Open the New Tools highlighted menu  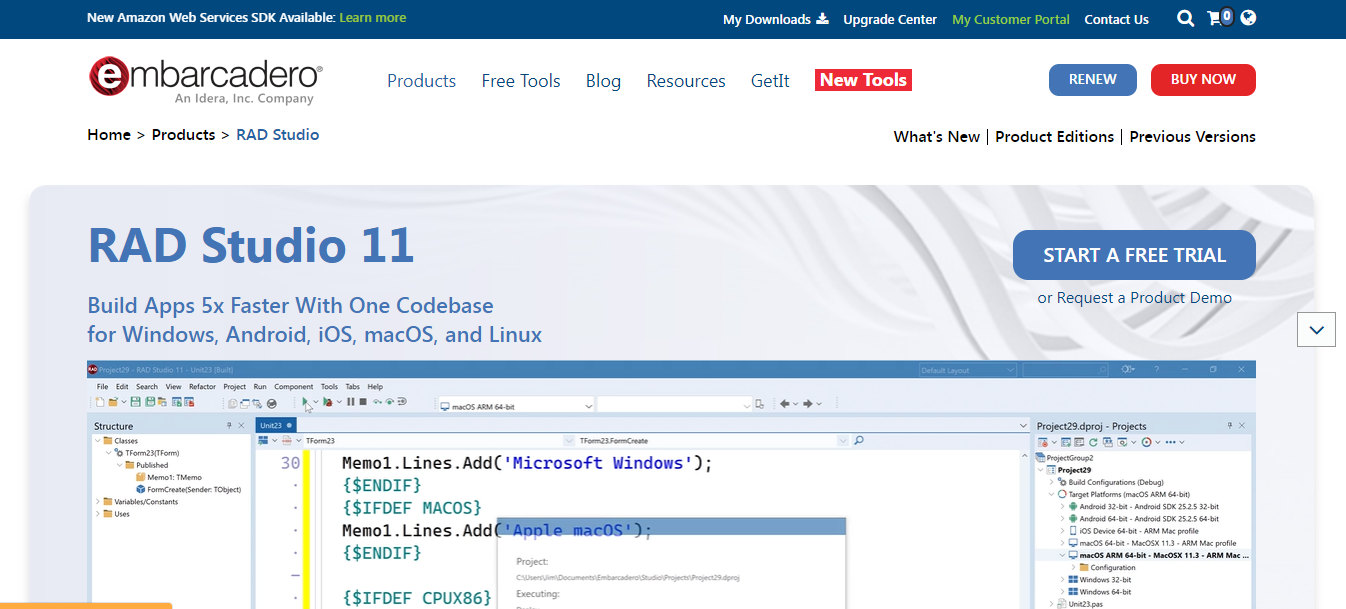(x=863, y=80)
